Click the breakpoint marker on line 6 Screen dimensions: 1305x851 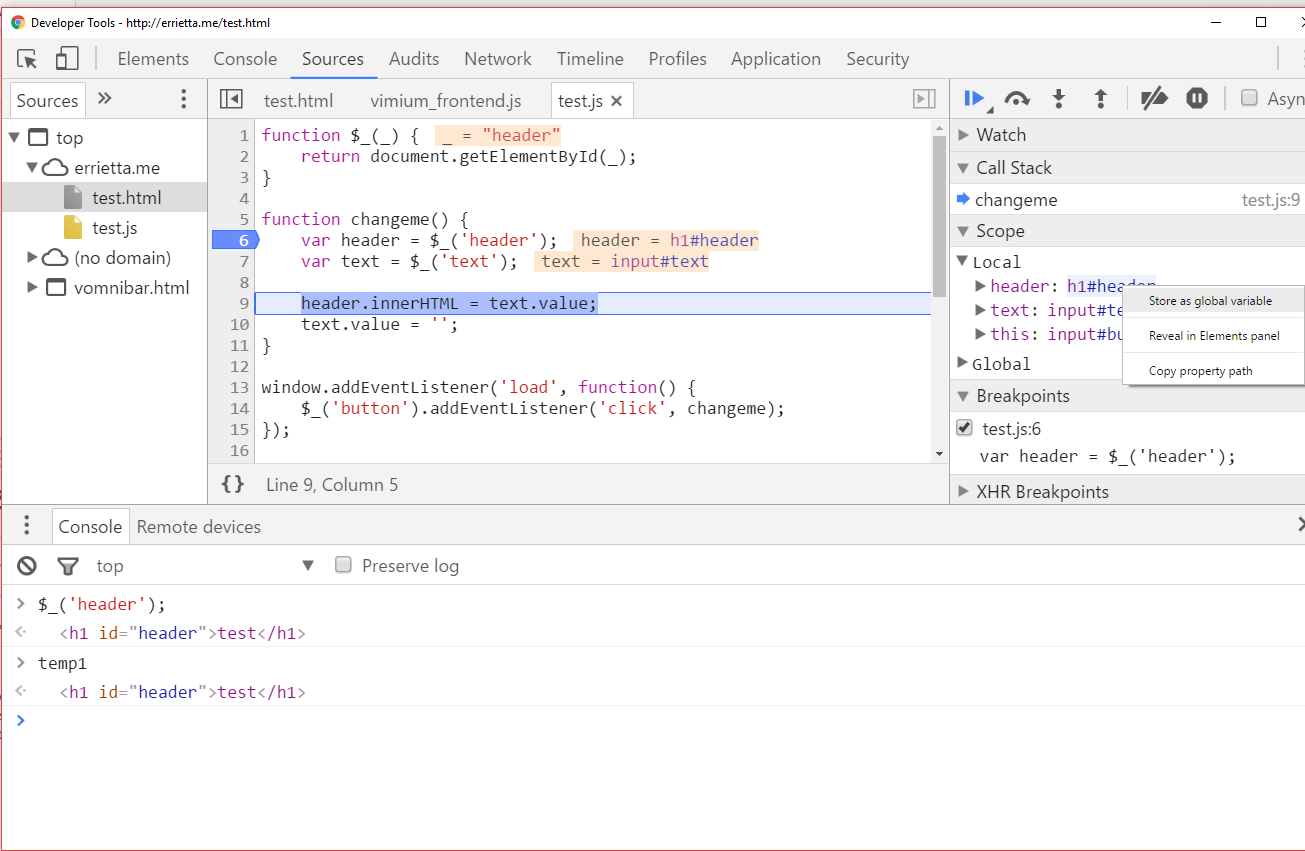235,240
